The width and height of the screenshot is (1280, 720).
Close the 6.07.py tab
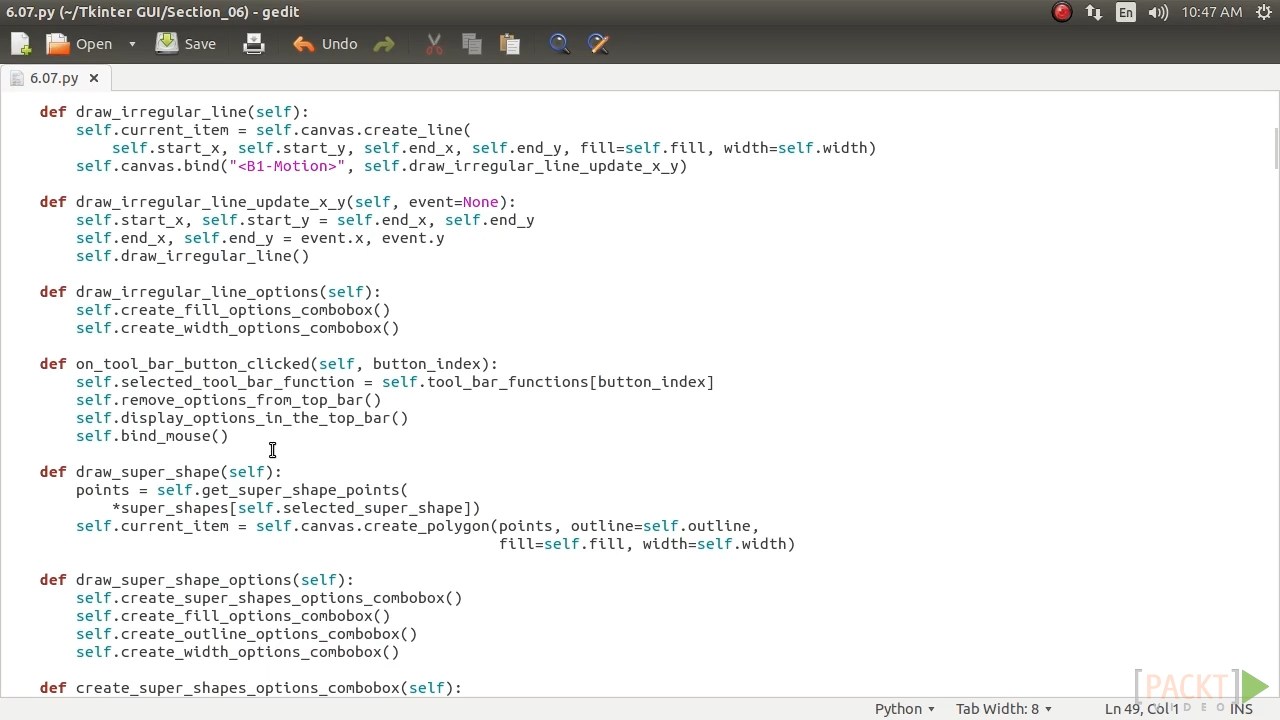click(x=94, y=78)
